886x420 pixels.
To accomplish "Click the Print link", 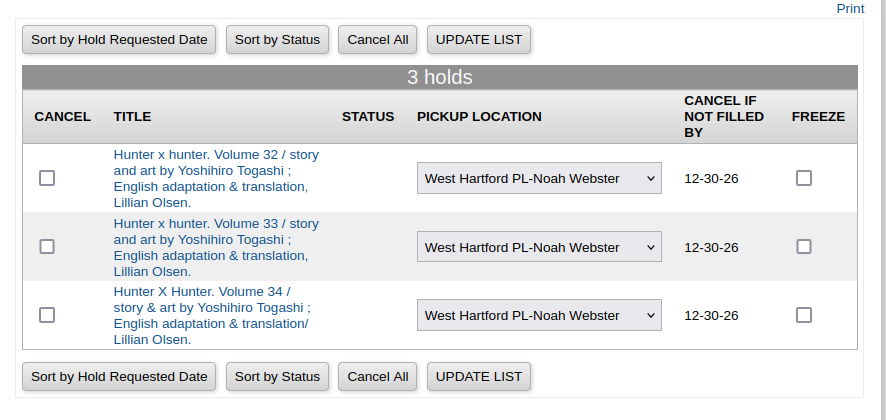I will (850, 8).
